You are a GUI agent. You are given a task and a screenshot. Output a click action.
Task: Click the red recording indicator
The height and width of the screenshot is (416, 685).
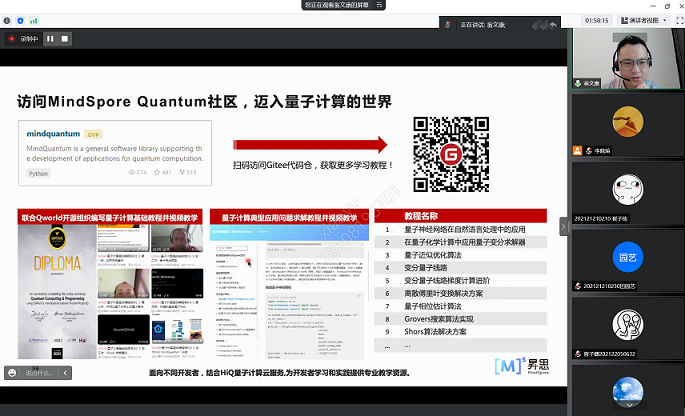(12, 39)
